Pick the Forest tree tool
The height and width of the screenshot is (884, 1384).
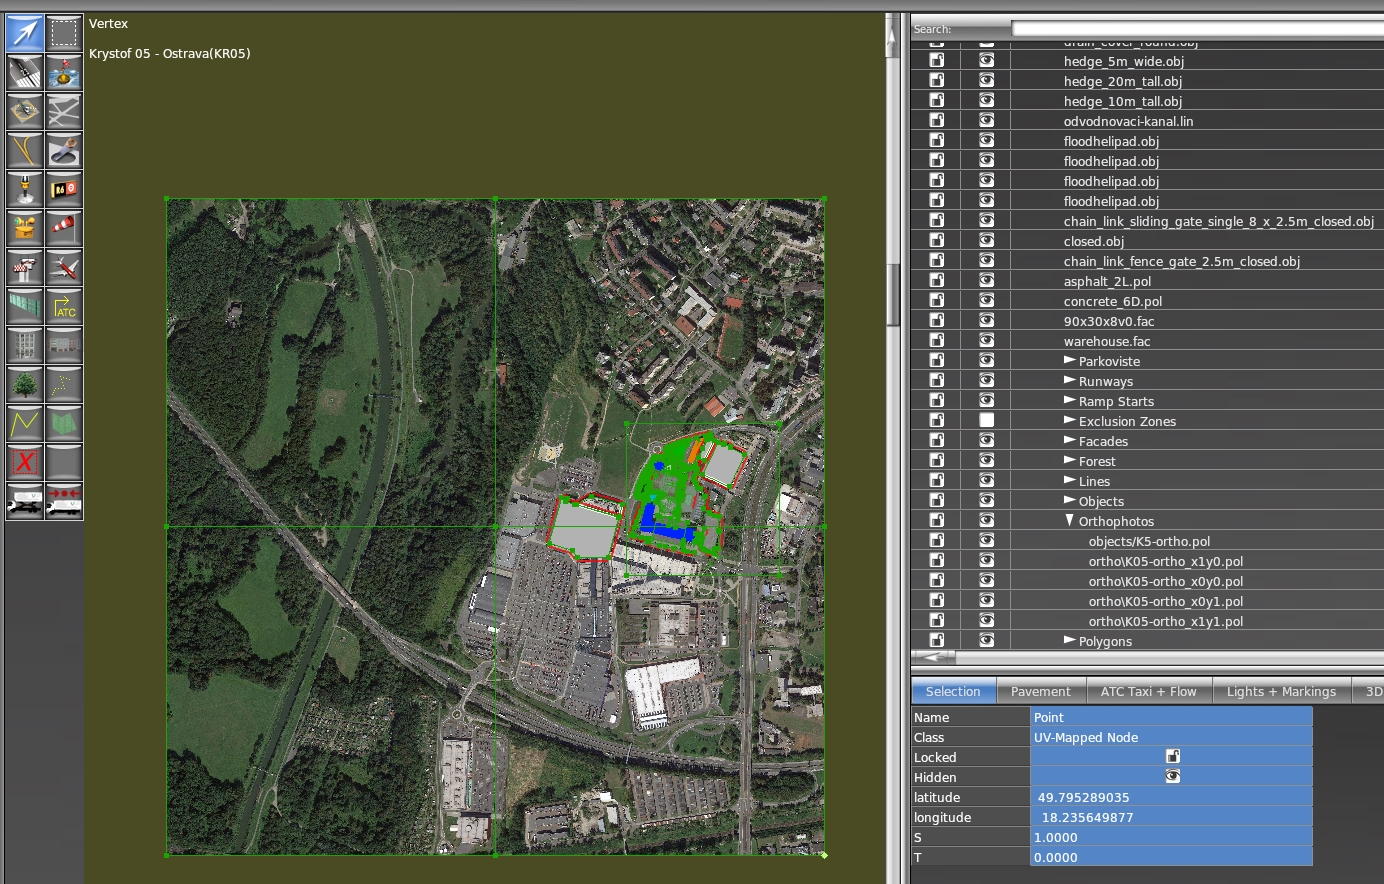[x=24, y=384]
